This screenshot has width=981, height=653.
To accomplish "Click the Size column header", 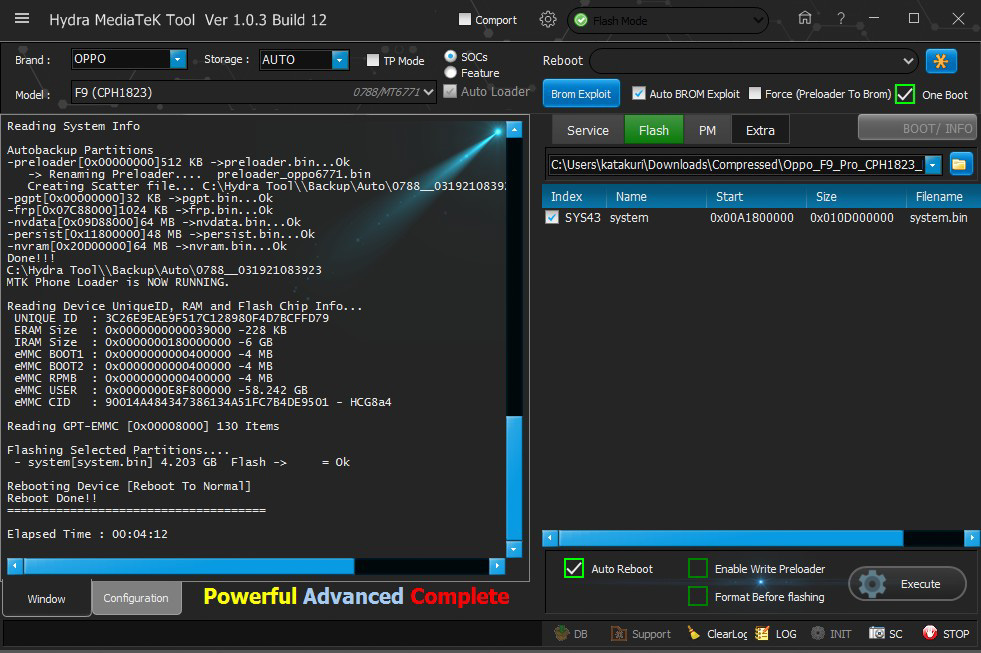I will pyautogui.click(x=856, y=196).
